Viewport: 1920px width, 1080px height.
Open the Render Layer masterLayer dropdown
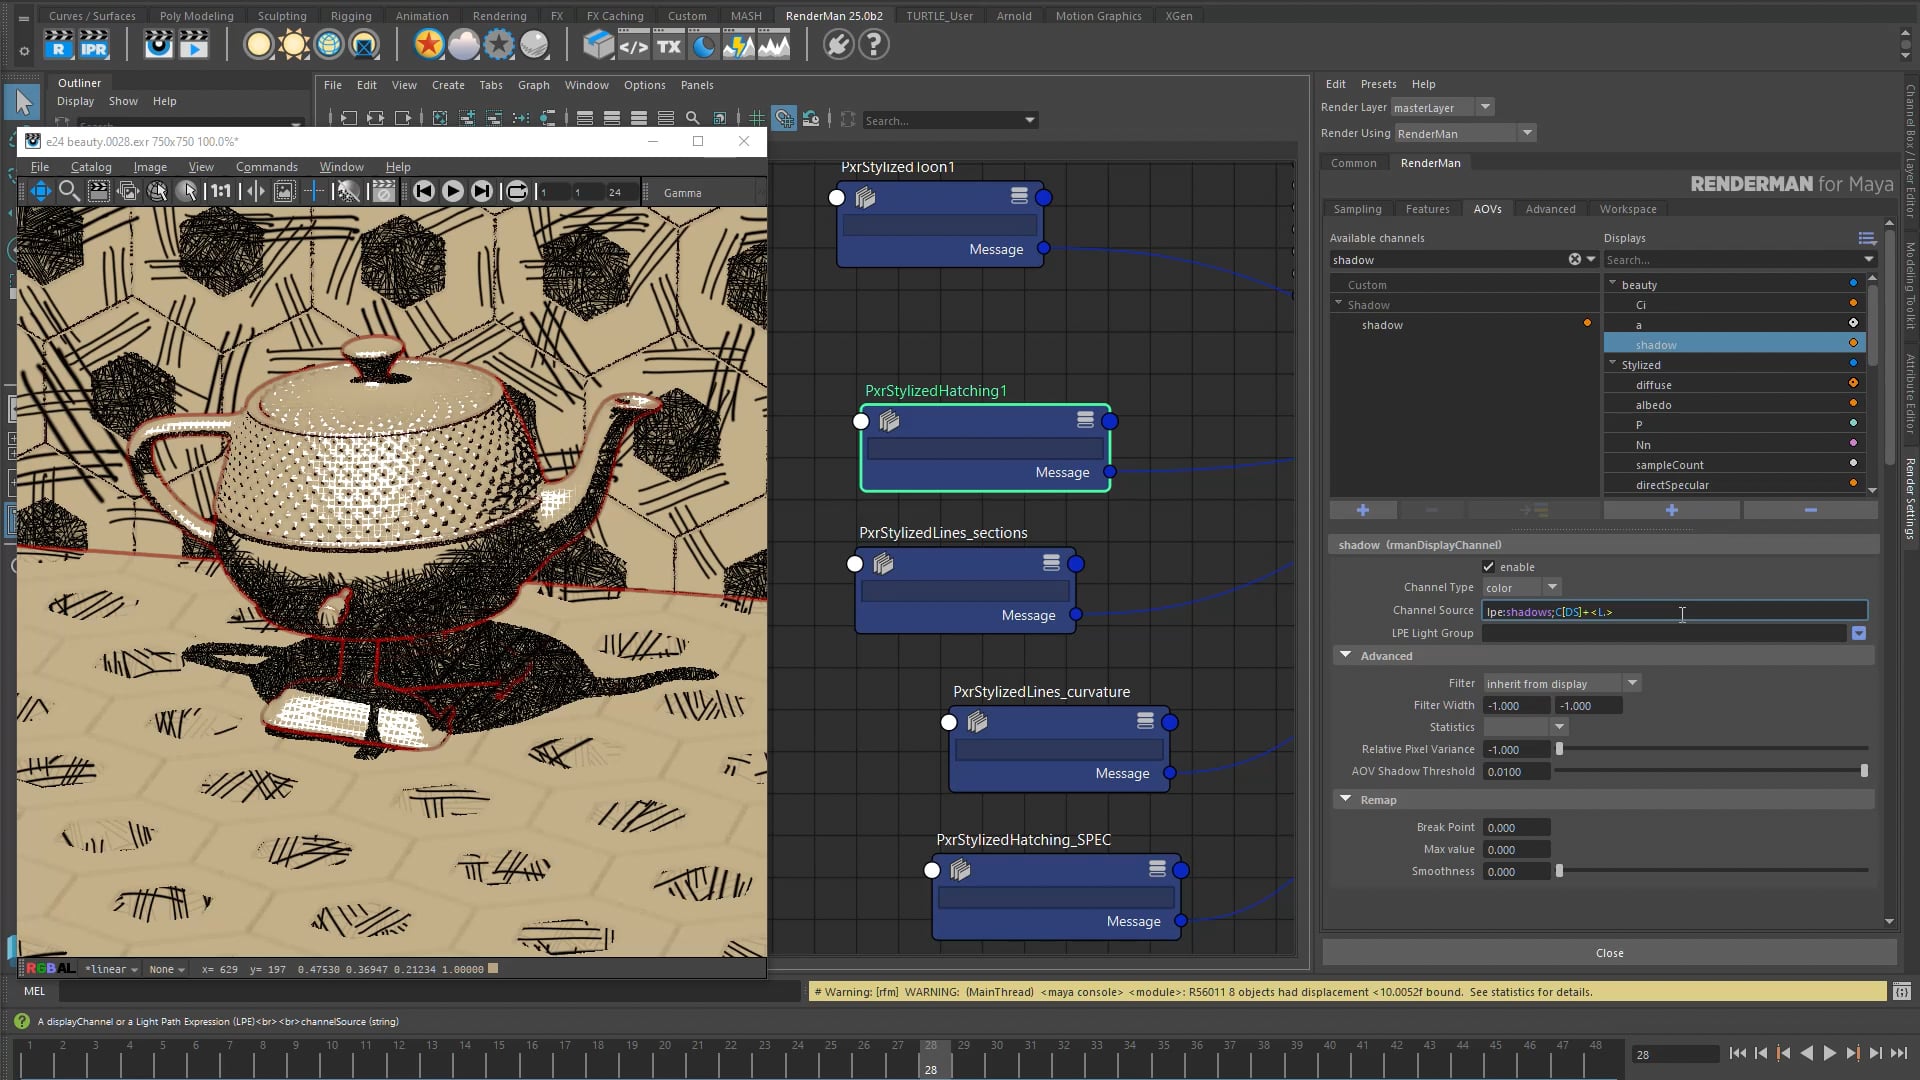(1486, 107)
